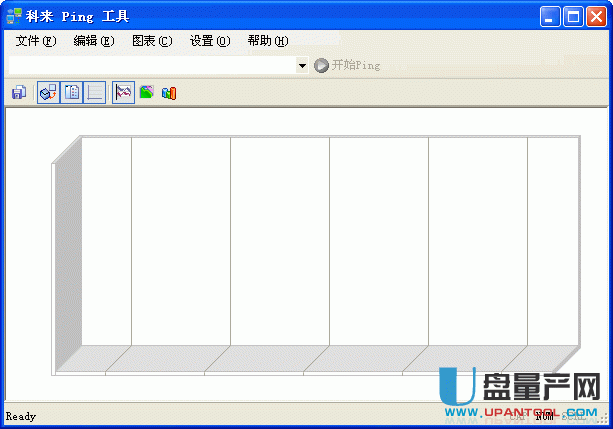
Task: Click the save chart icon in toolbar
Action: (x=18, y=93)
